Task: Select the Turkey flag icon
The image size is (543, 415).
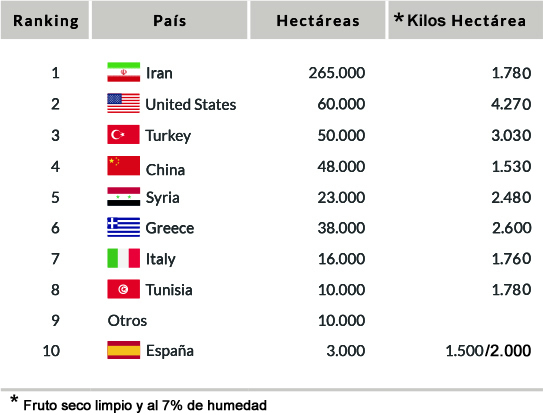Action: coord(124,134)
